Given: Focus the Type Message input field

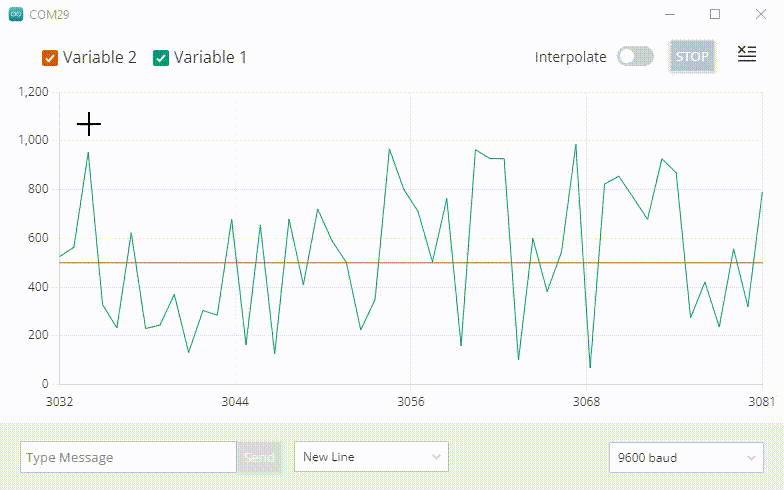Looking at the screenshot, I should point(128,458).
